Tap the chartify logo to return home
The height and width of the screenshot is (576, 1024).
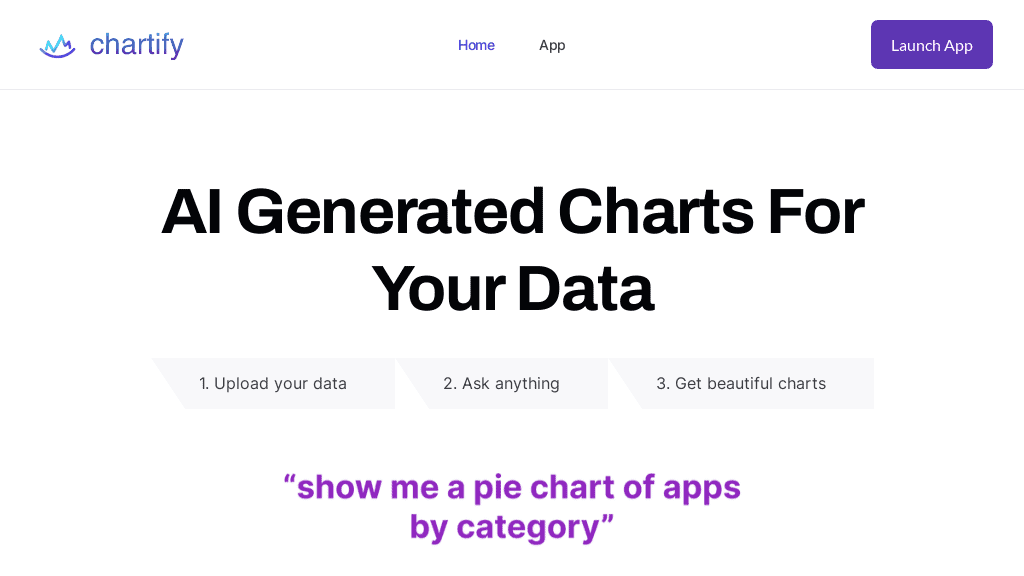[x=110, y=44]
